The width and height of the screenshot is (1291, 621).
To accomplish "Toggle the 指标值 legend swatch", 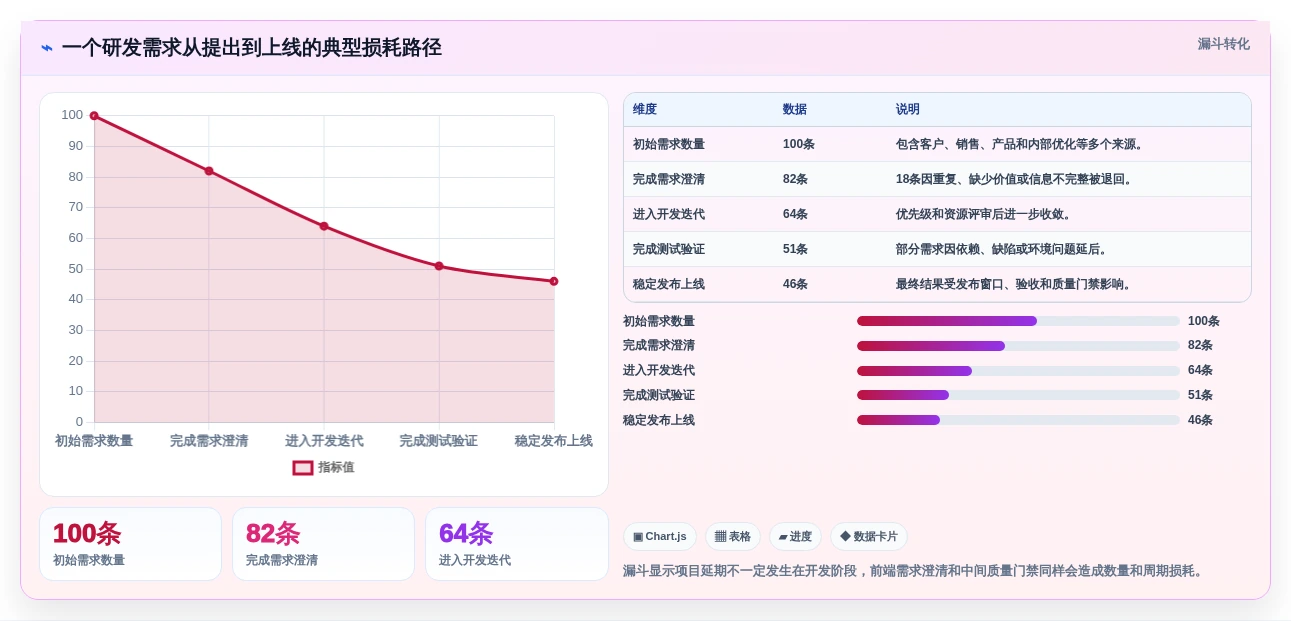I will coord(303,468).
